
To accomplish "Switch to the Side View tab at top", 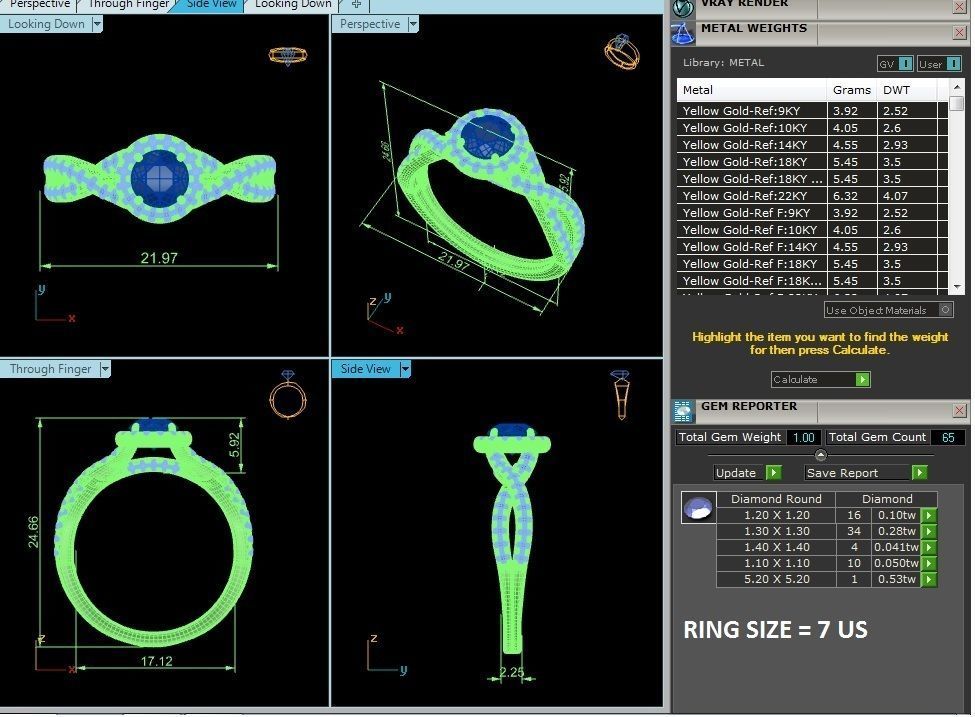I will click(x=211, y=4).
